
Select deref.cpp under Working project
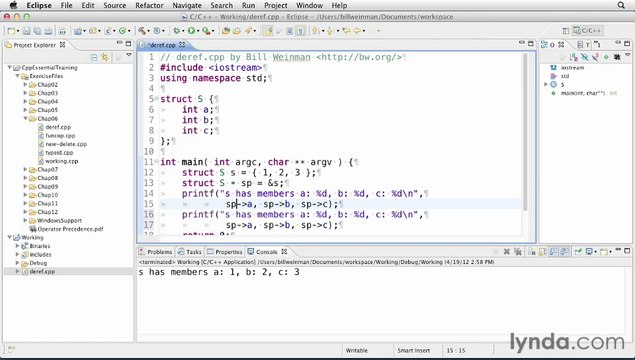[x=42, y=271]
